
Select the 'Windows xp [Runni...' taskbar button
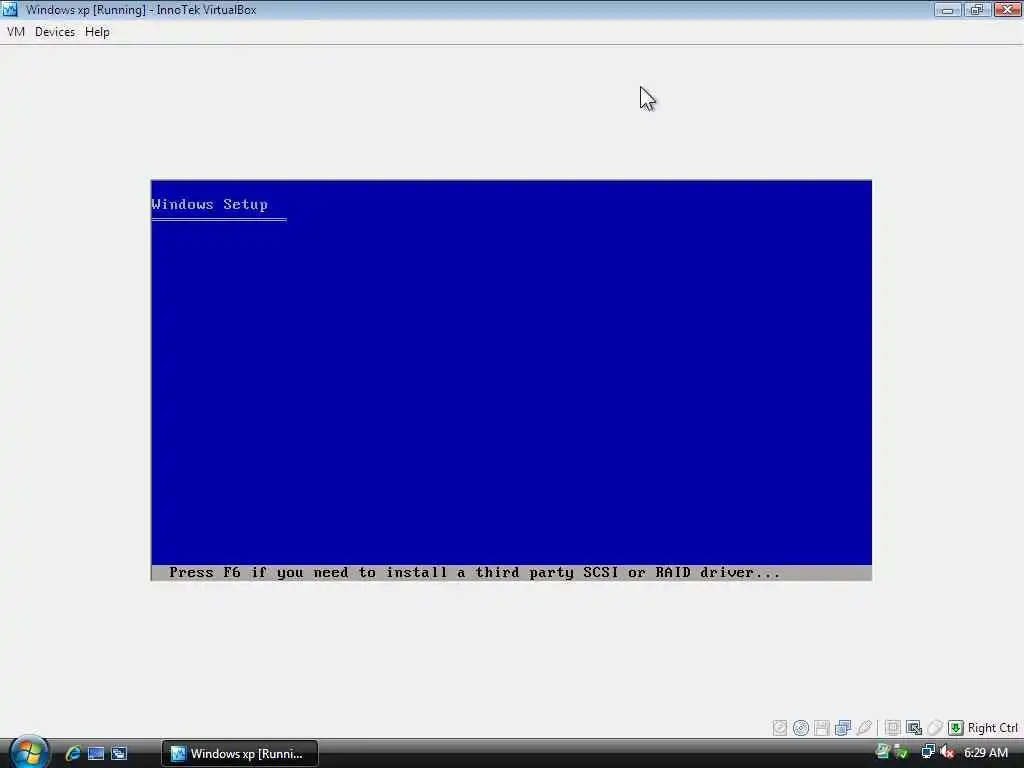tap(240, 754)
